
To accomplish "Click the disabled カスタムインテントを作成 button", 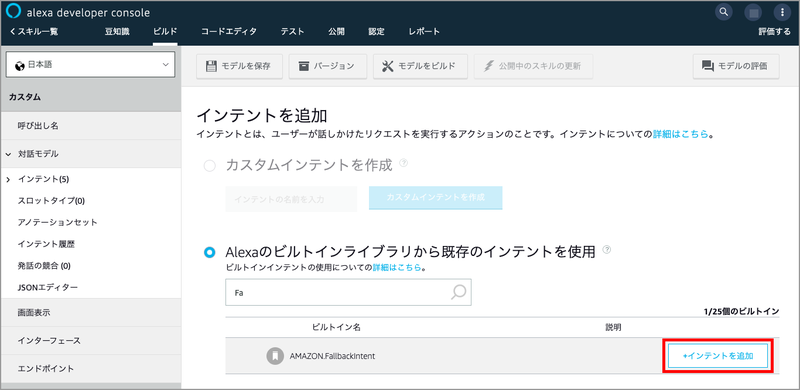I will click(436, 198).
